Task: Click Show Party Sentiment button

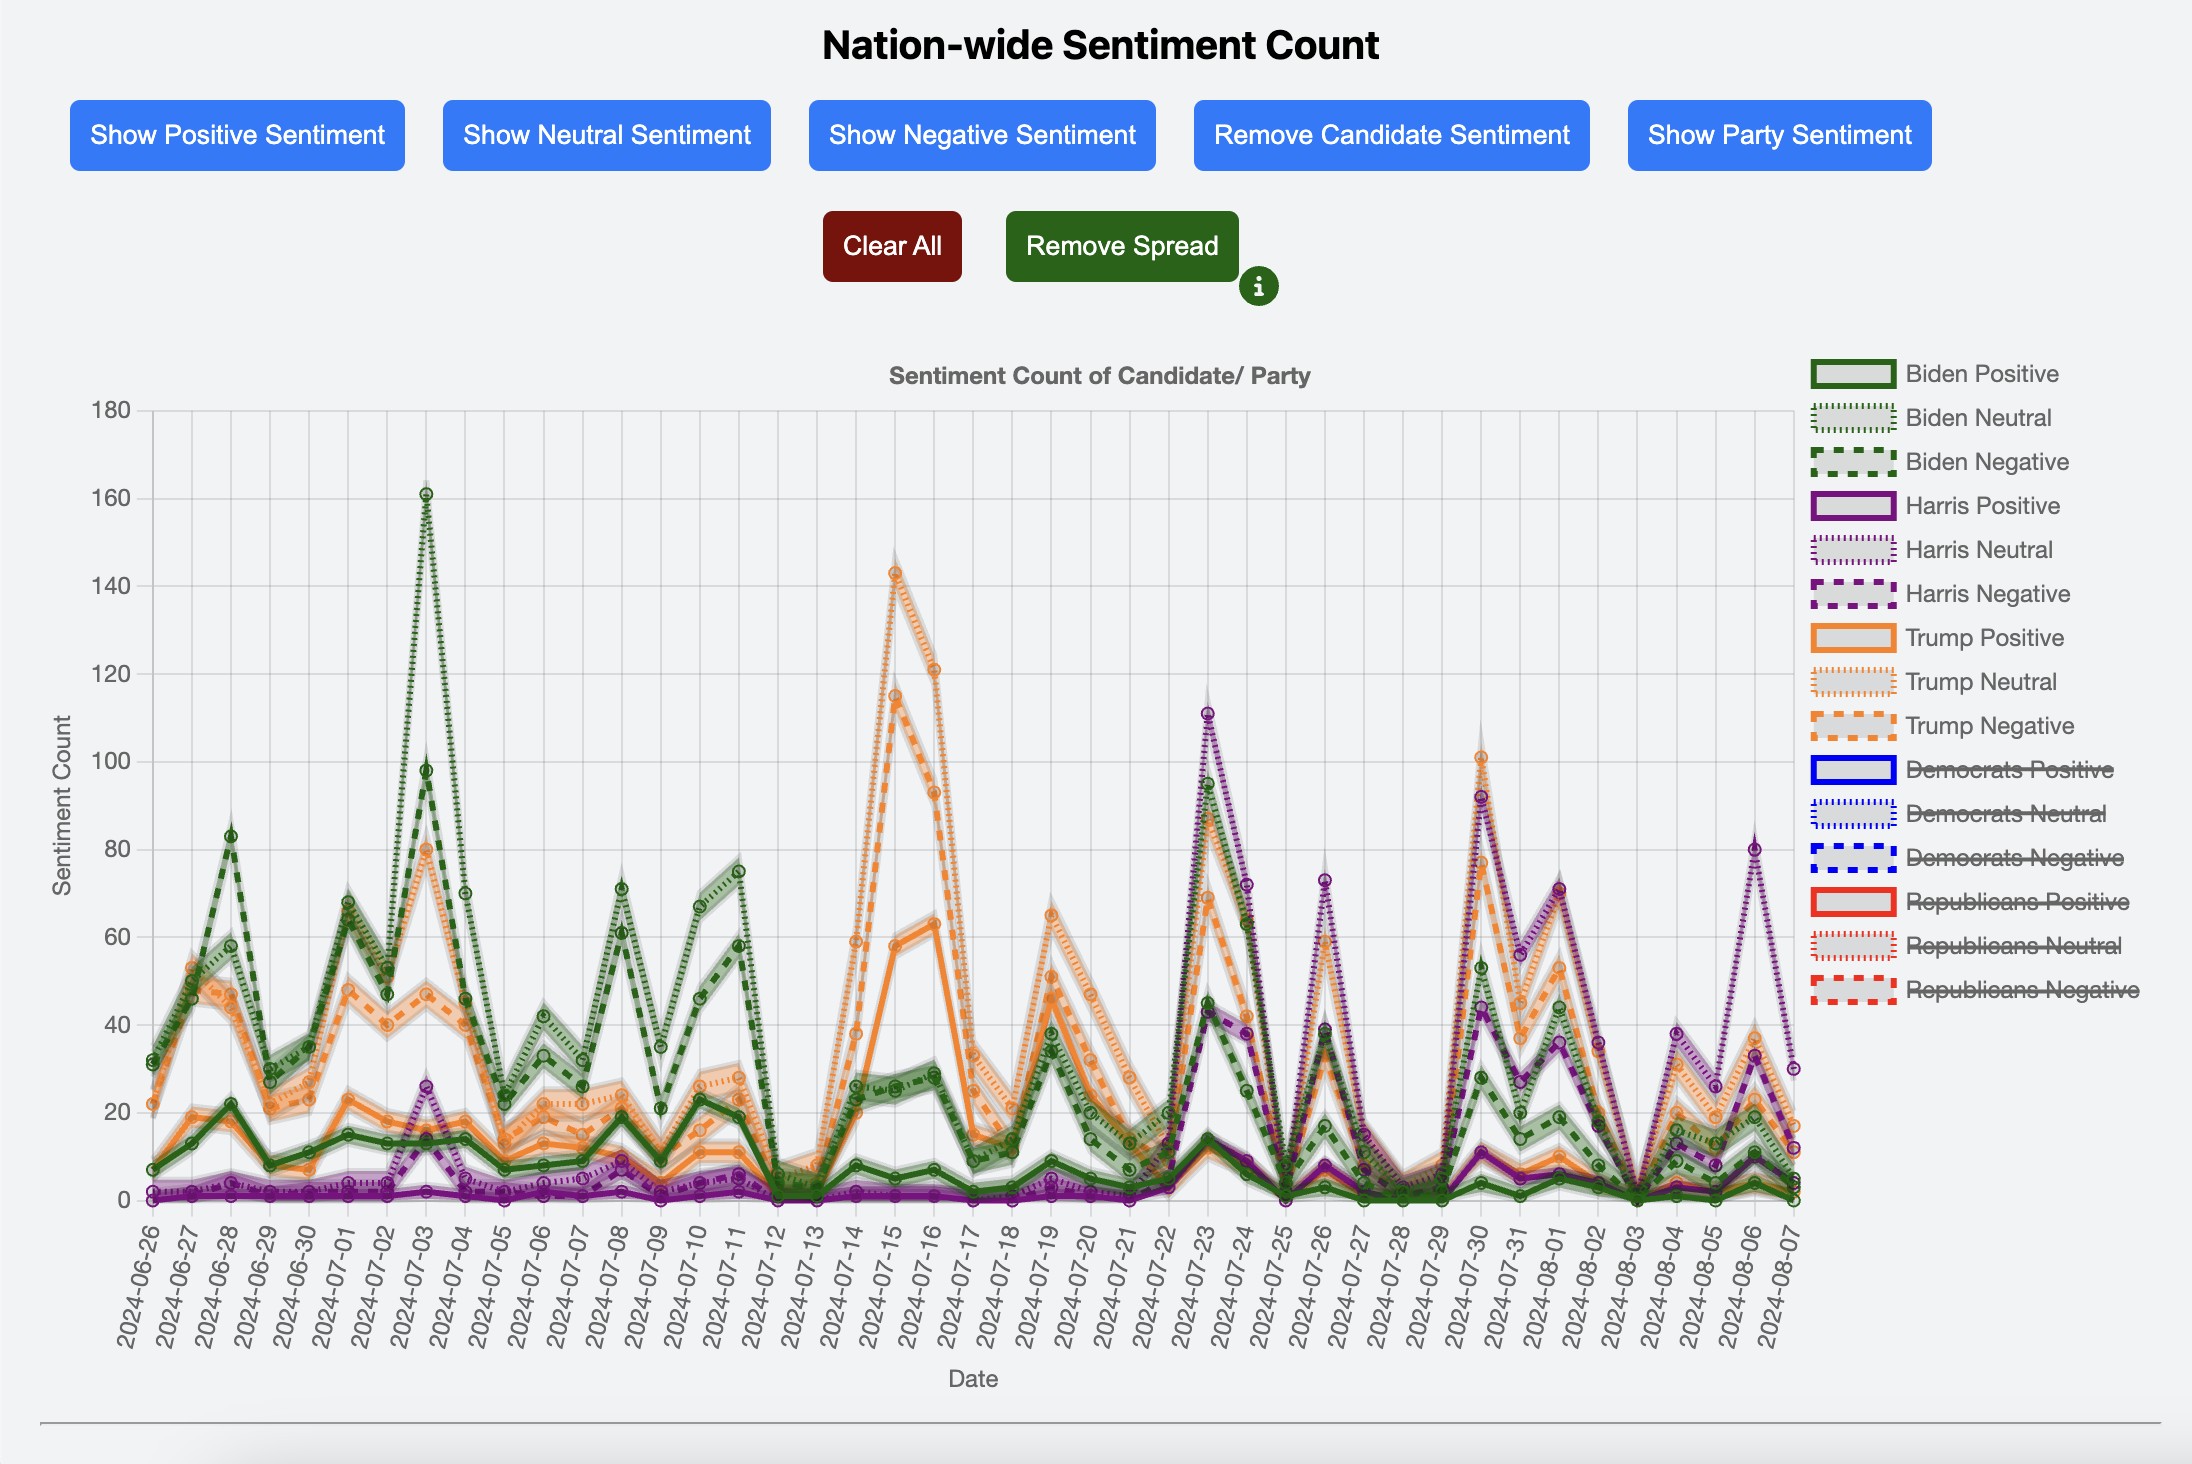Action: (x=1779, y=135)
